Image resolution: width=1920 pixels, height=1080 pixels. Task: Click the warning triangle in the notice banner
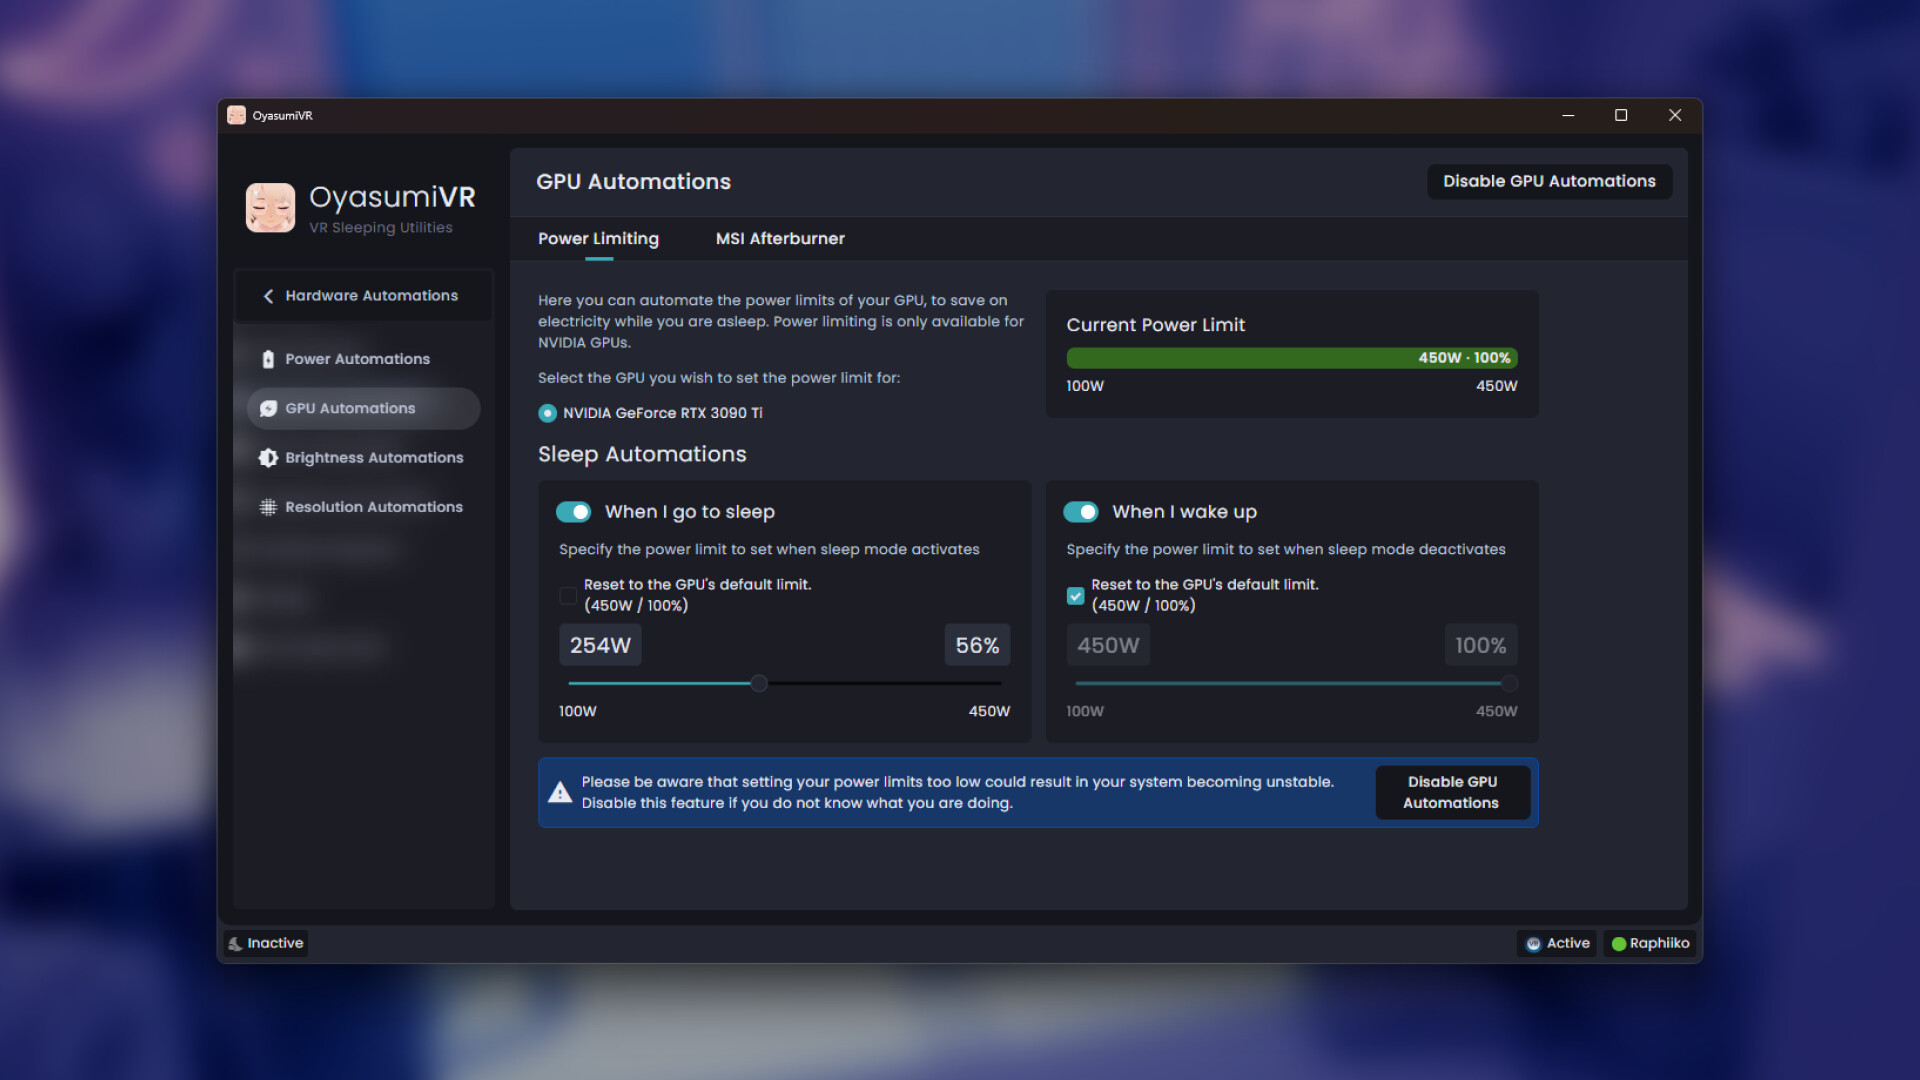pos(561,792)
